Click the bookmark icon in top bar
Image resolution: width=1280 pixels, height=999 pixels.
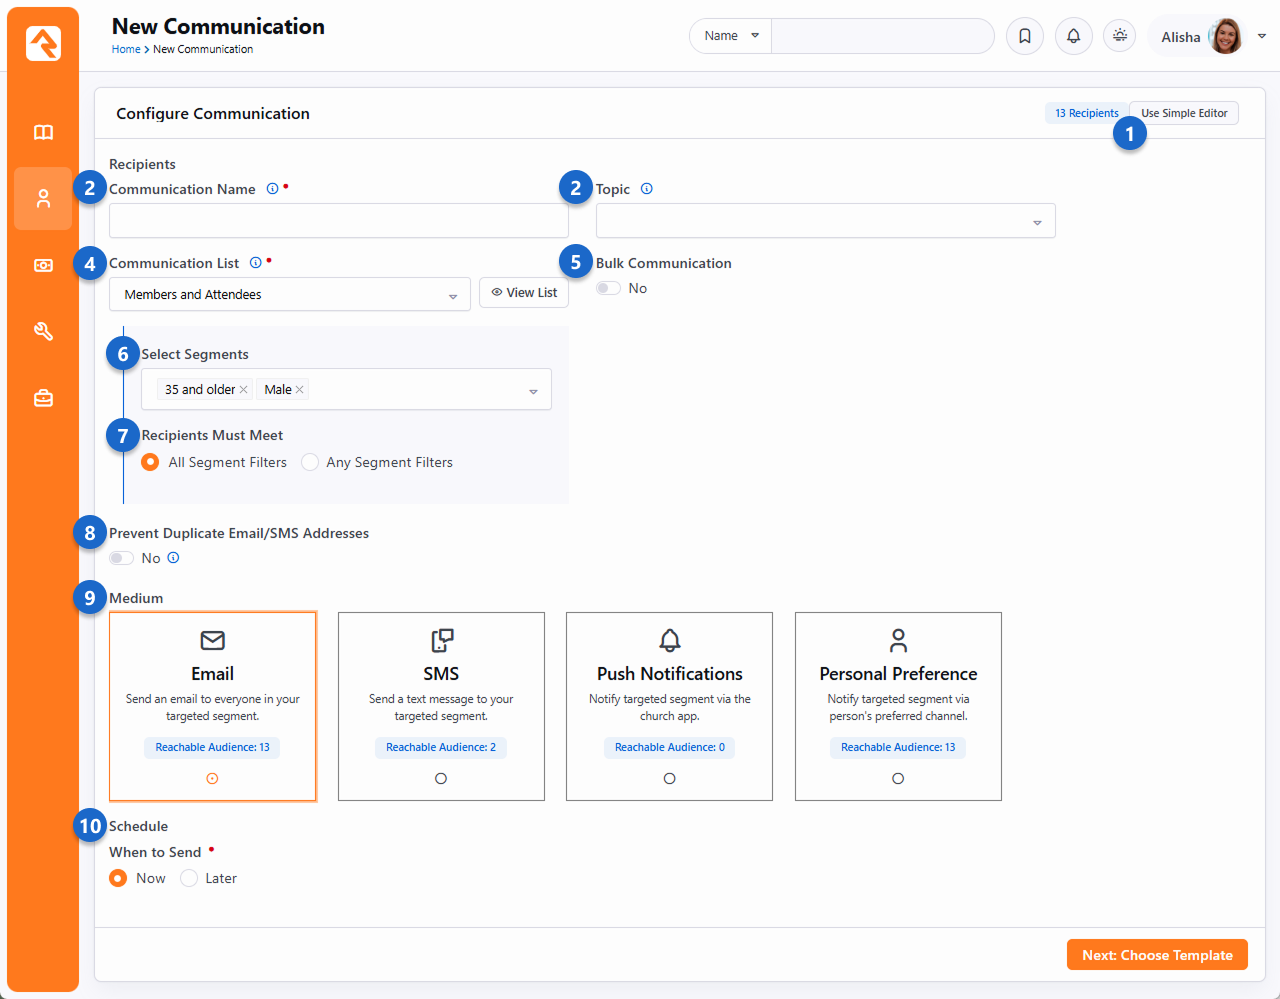point(1025,36)
